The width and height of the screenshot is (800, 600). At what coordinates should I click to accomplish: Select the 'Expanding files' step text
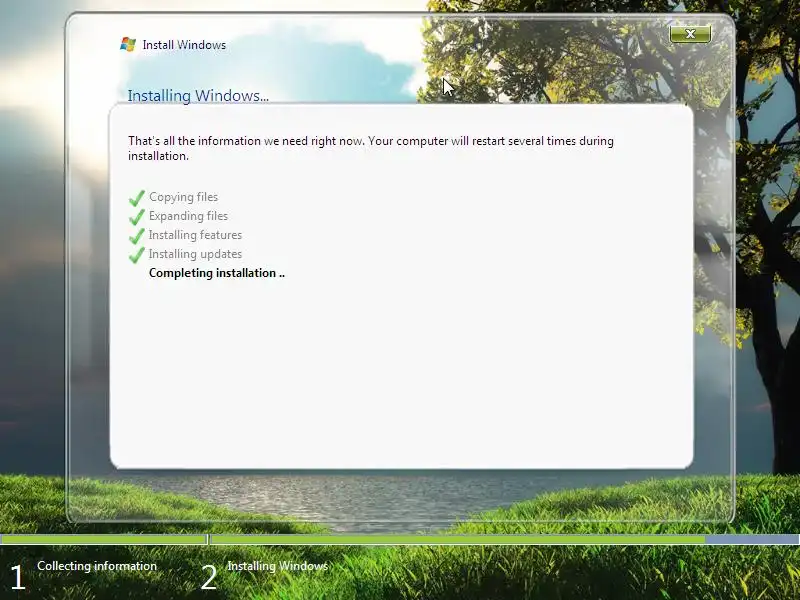pyautogui.click(x=188, y=216)
